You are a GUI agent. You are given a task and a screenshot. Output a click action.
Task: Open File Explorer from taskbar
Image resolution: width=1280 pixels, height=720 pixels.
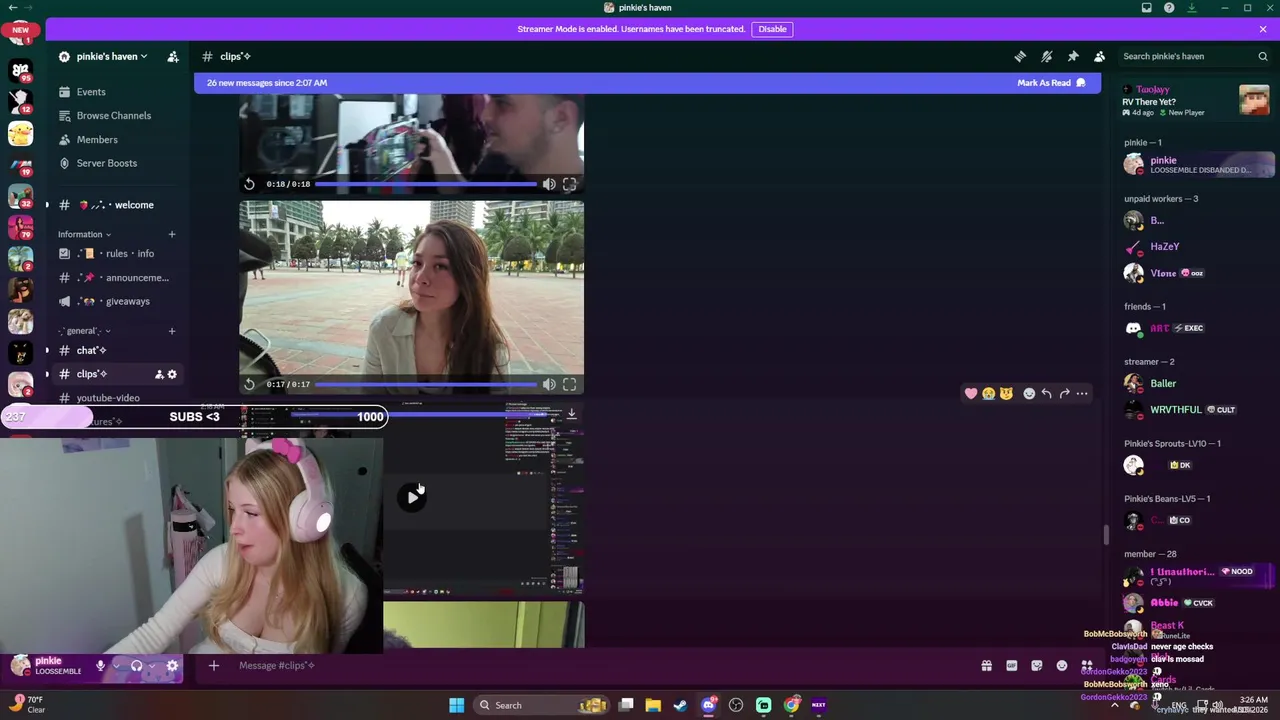653,705
